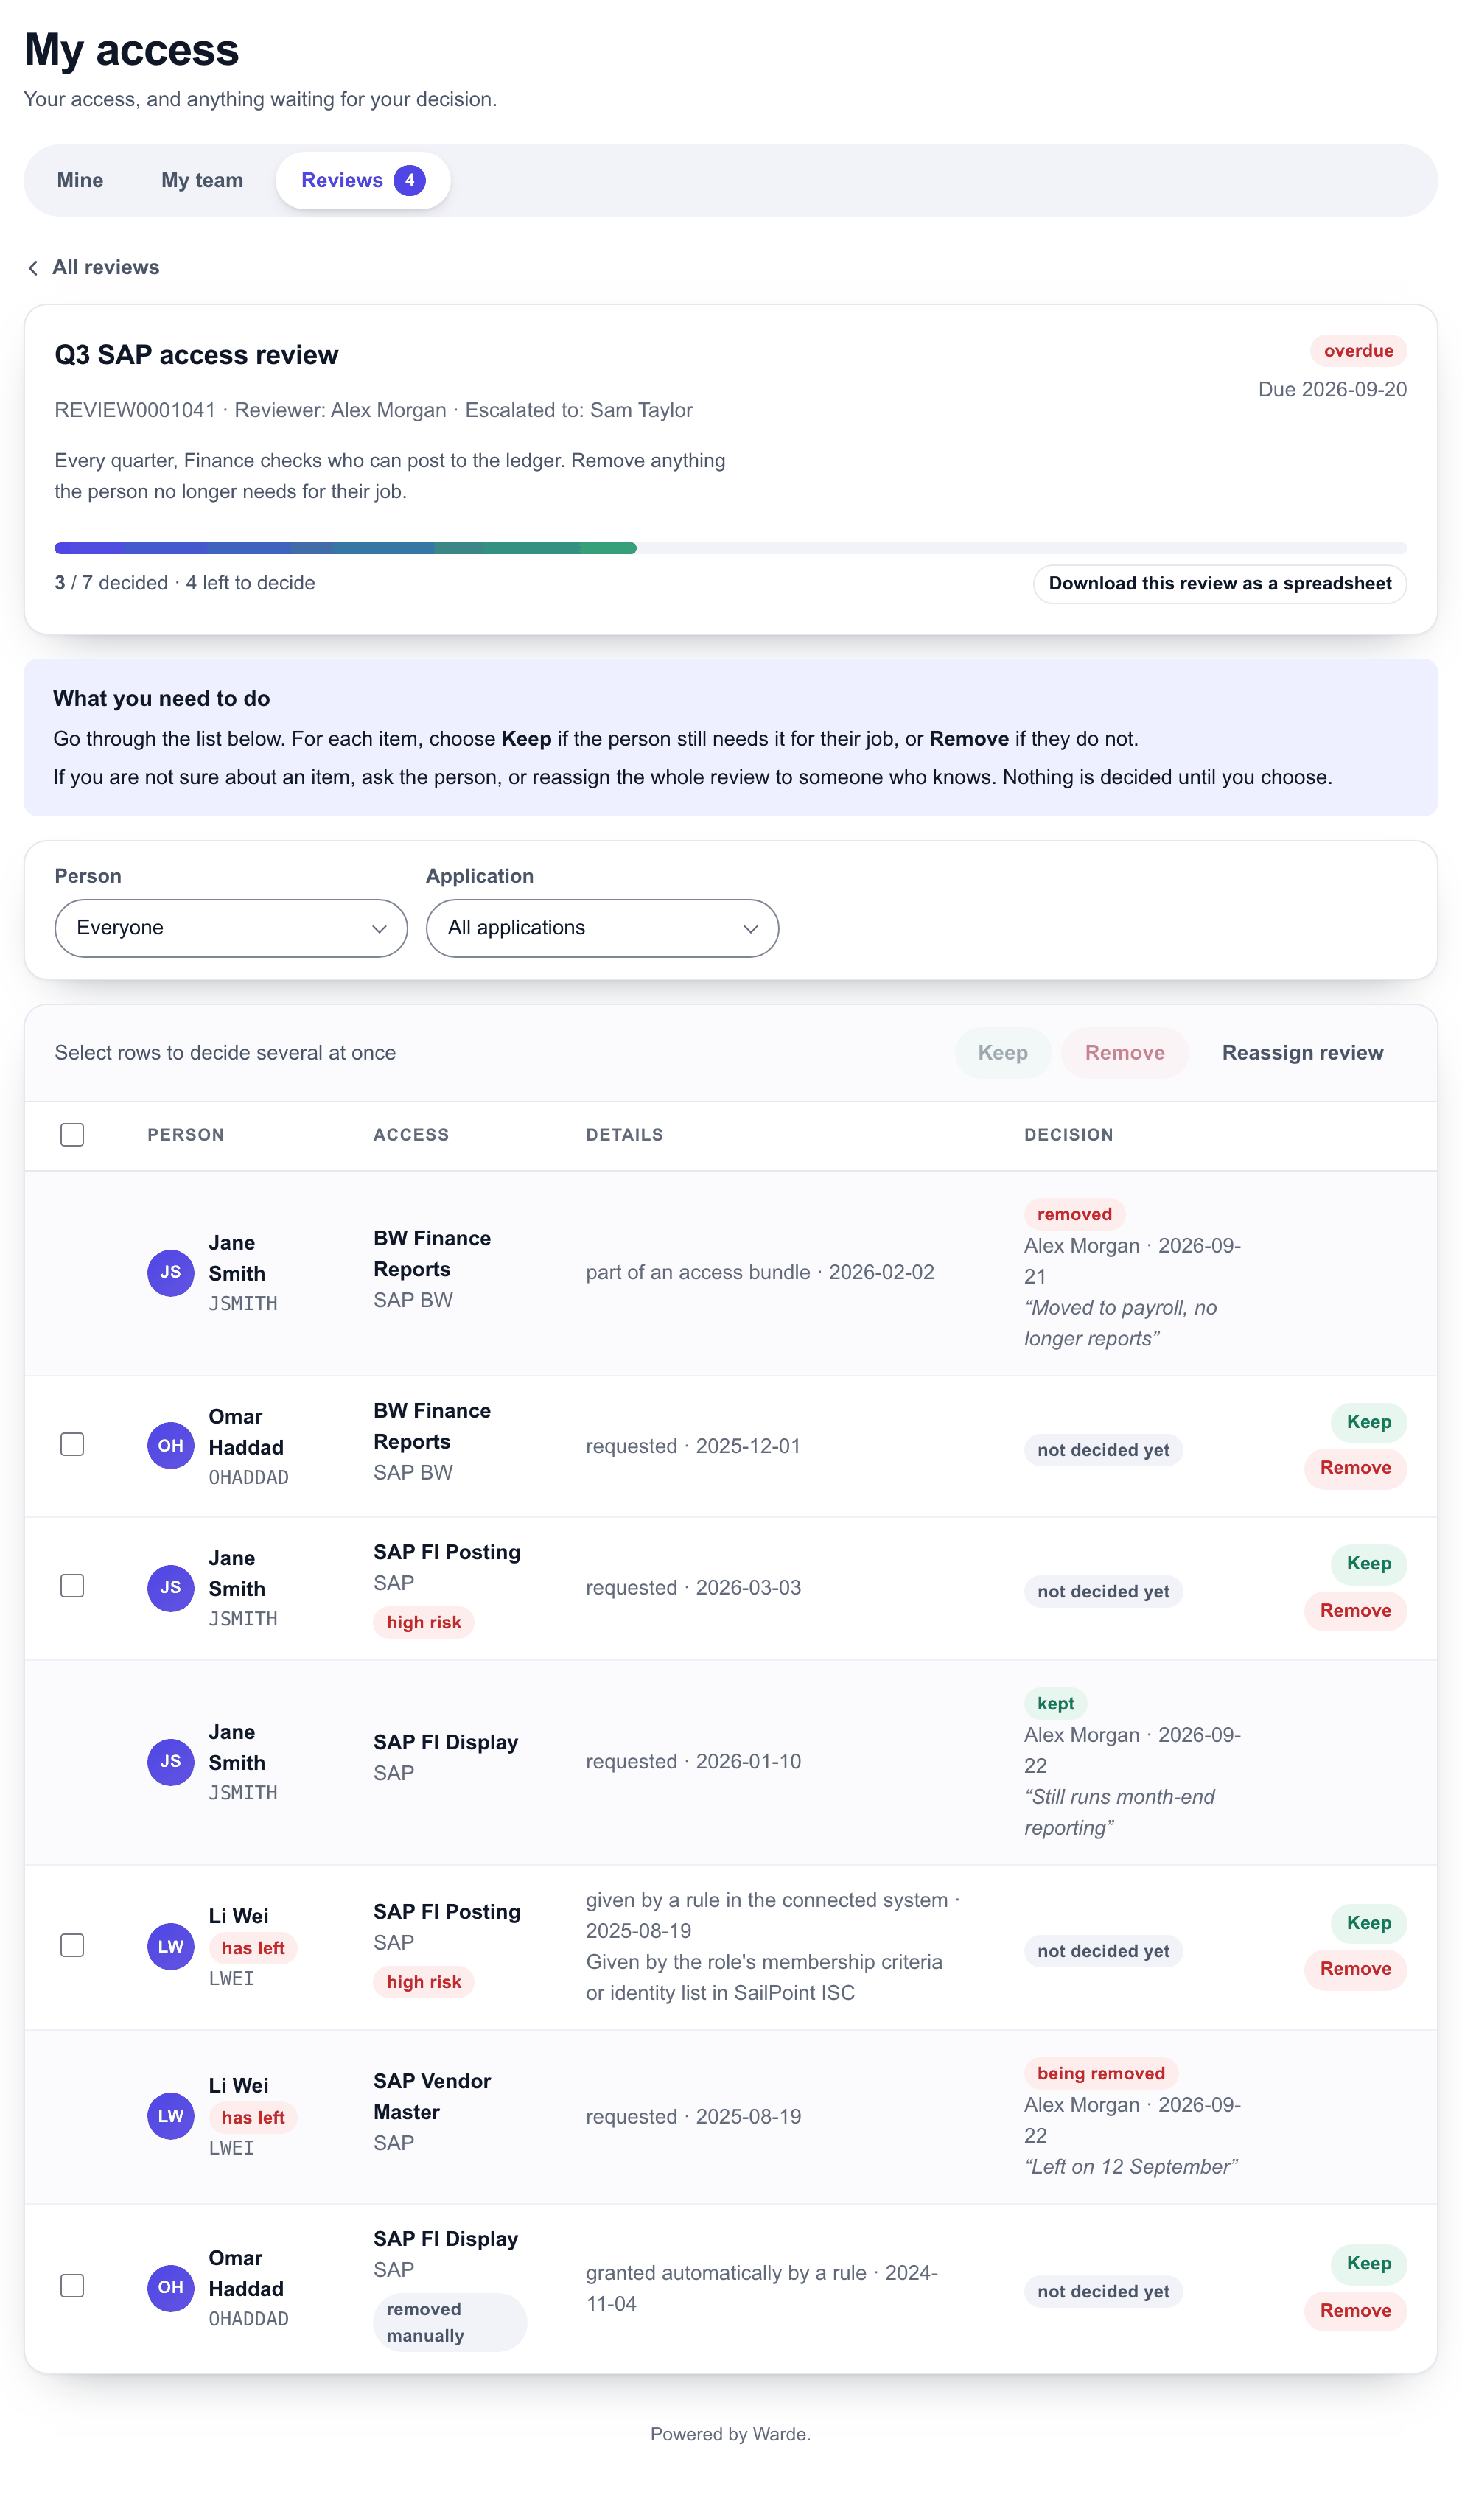Open the Person dropdown showing Everyone
The height and width of the screenshot is (2520, 1462).
click(231, 928)
